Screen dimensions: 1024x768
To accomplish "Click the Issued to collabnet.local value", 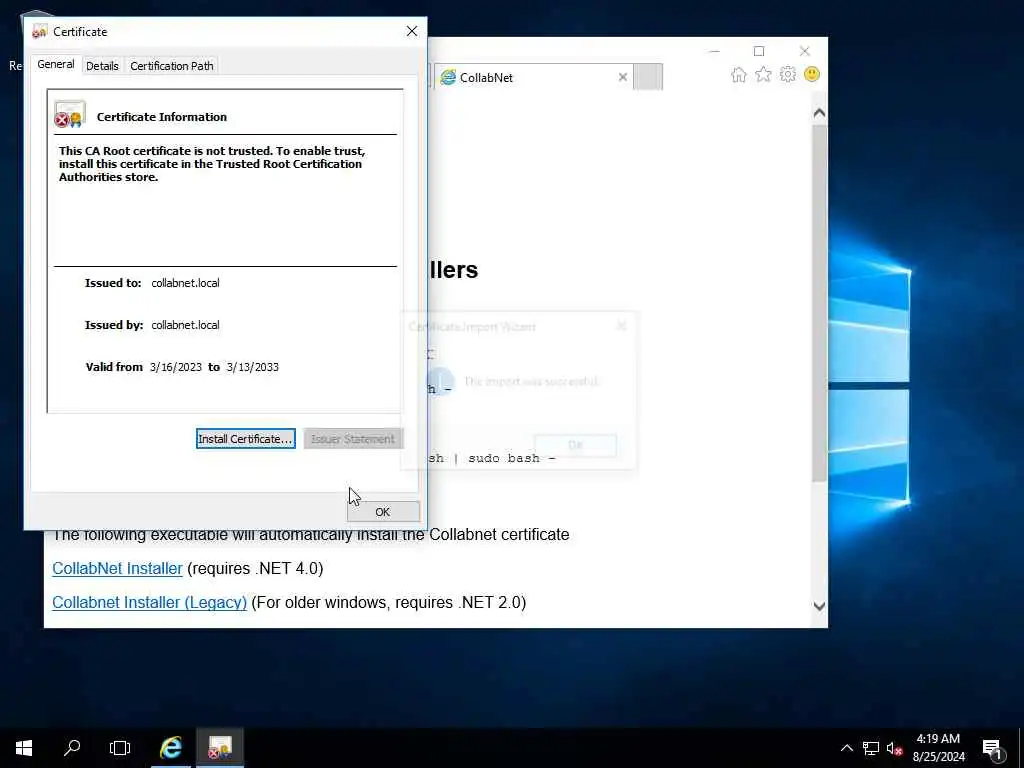I will pos(185,283).
